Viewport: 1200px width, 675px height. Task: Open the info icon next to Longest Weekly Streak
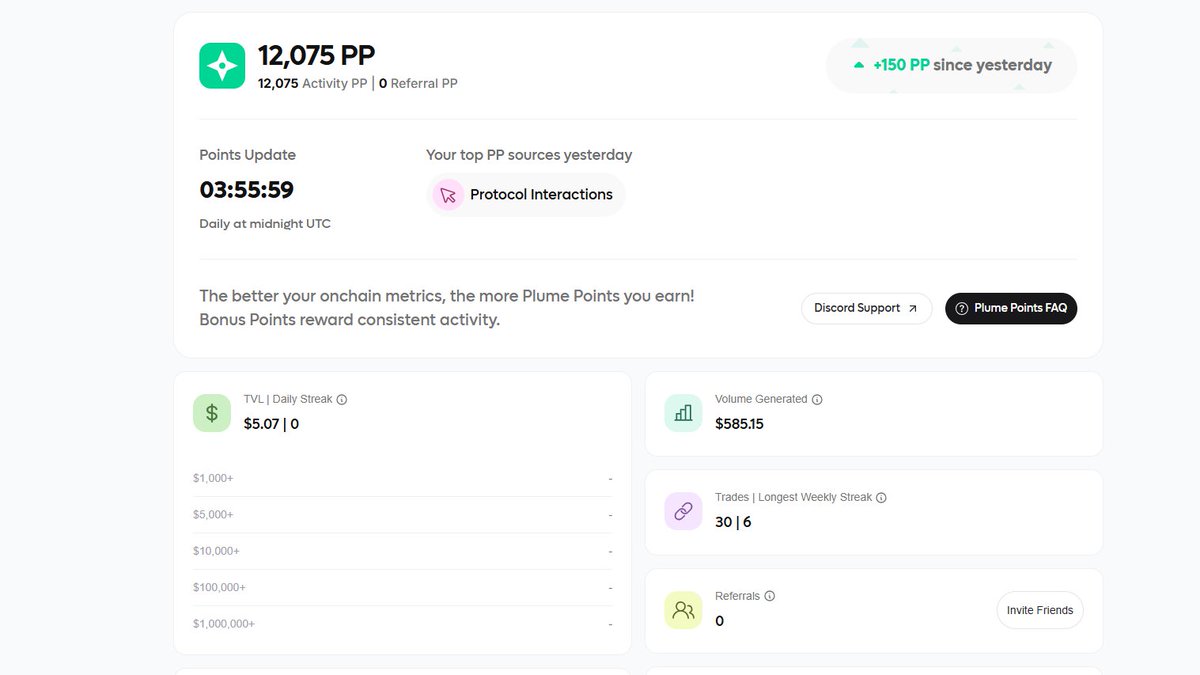(x=881, y=497)
